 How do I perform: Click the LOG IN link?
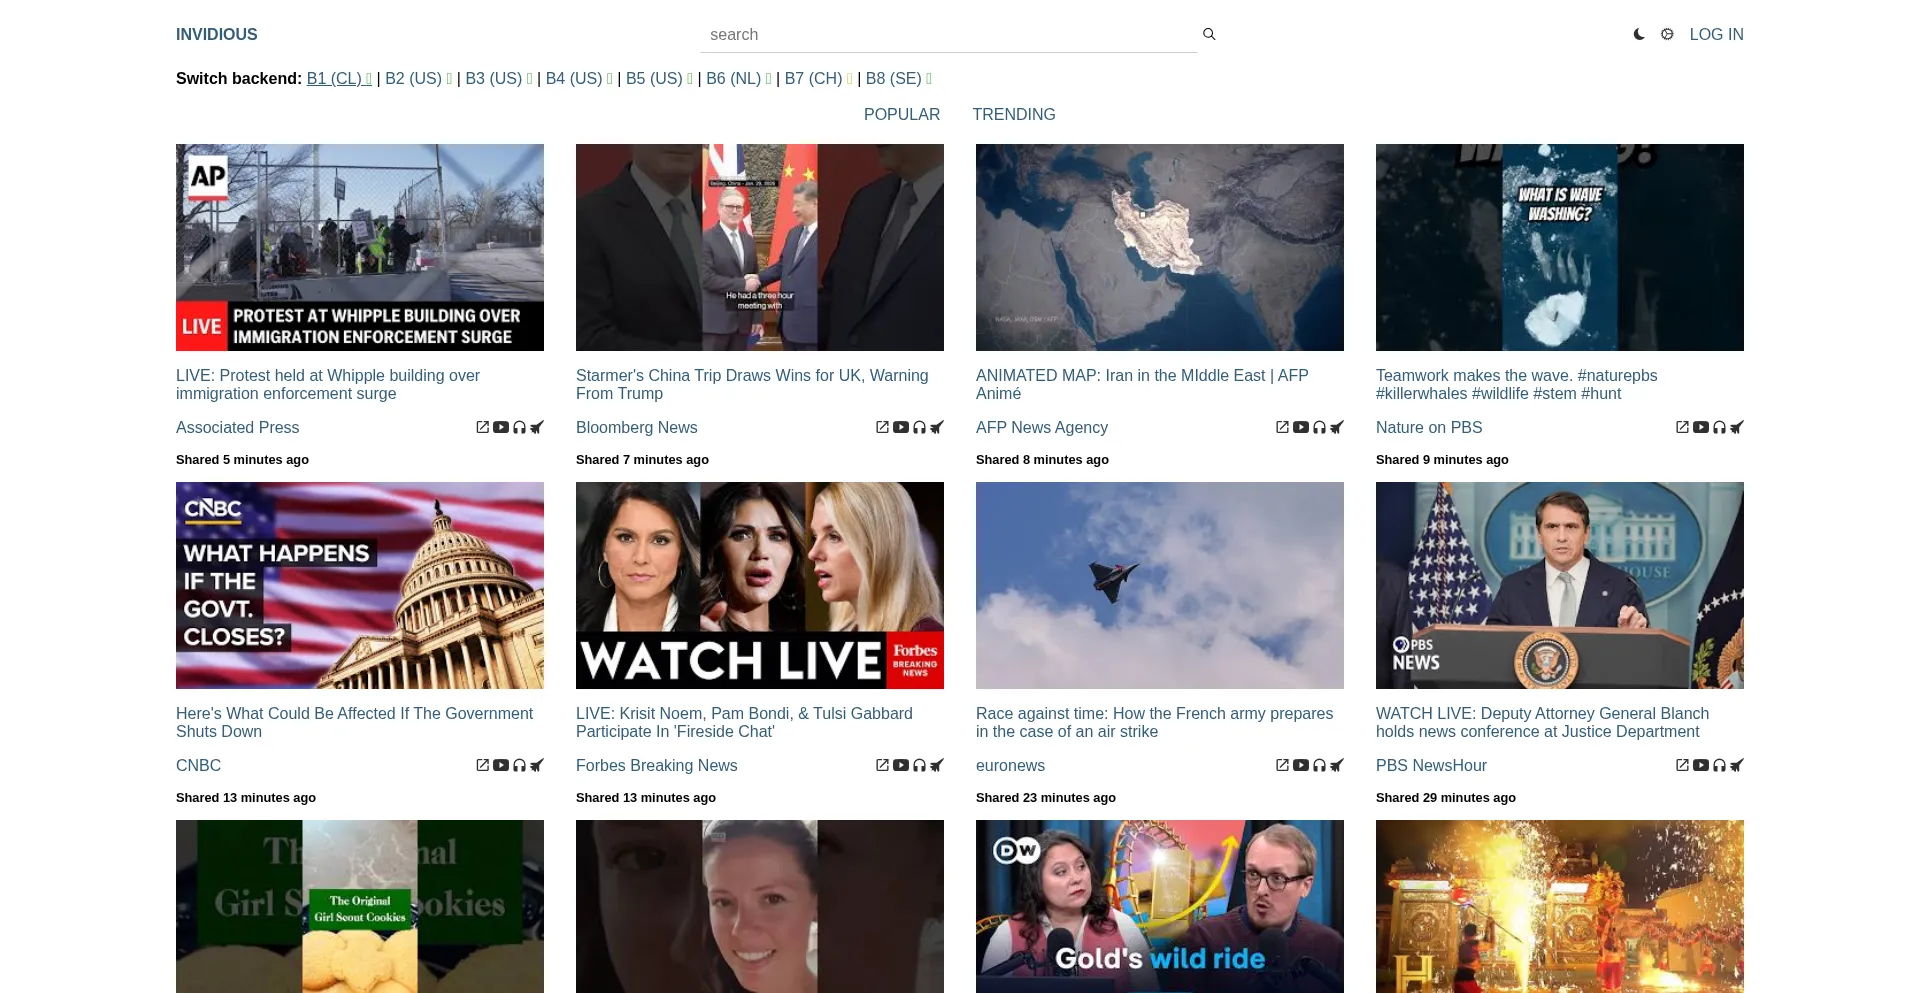point(1717,34)
